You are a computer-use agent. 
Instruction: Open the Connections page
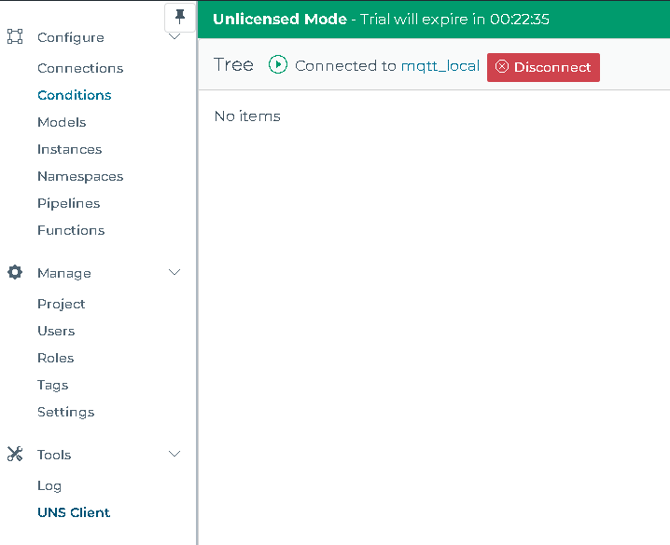(80, 68)
